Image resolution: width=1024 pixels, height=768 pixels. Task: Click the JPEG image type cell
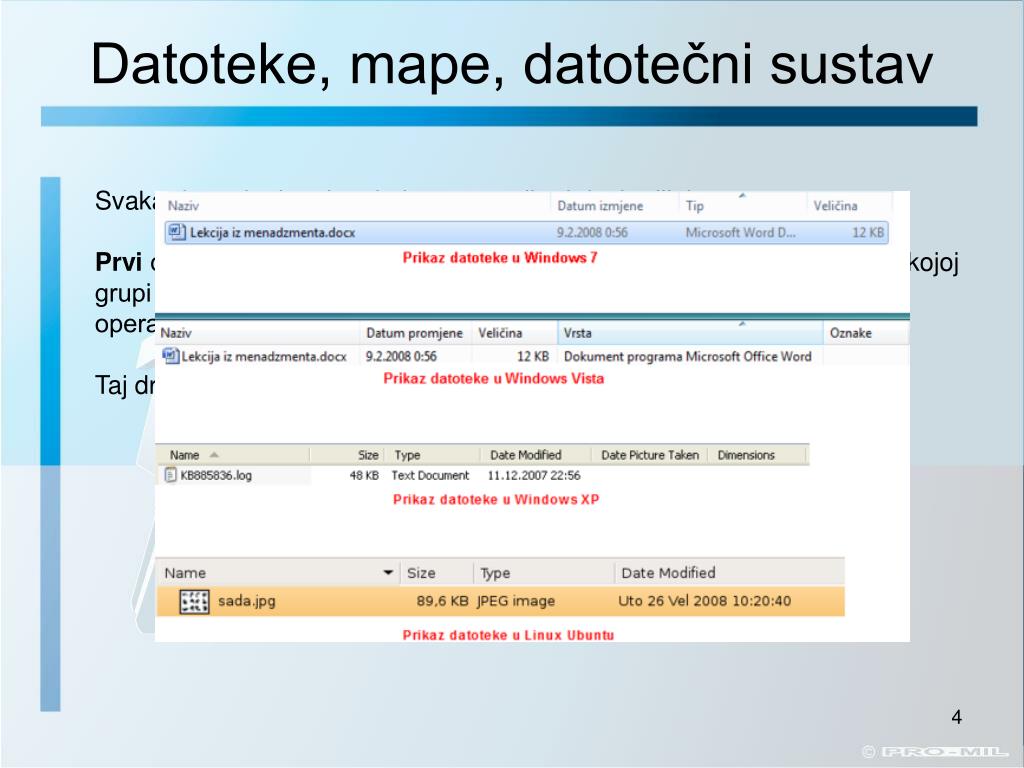pyautogui.click(x=515, y=601)
